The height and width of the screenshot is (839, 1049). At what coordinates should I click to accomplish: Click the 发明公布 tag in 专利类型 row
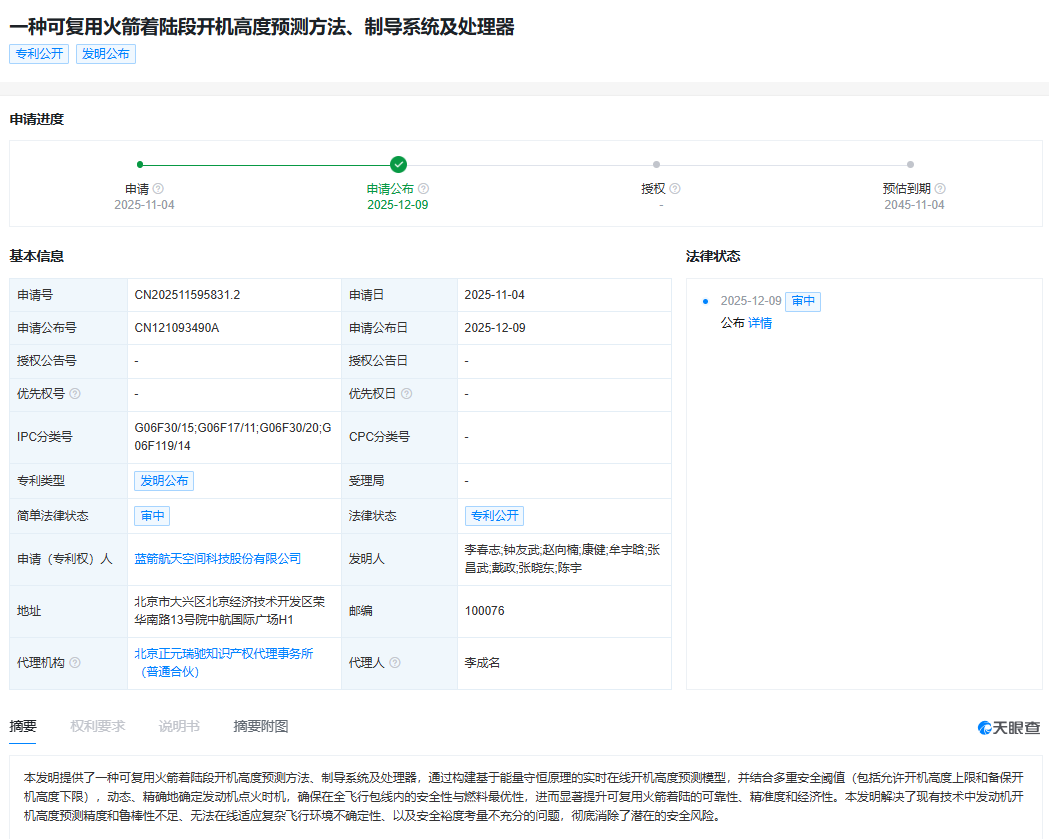tap(163, 480)
